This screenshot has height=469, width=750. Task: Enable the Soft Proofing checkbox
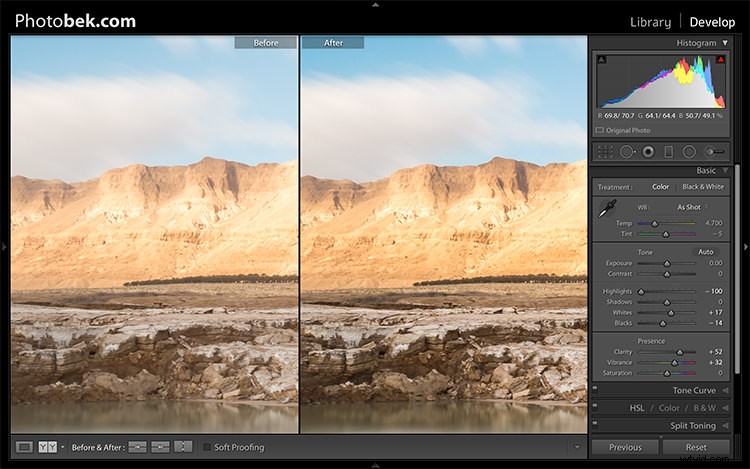(x=207, y=447)
